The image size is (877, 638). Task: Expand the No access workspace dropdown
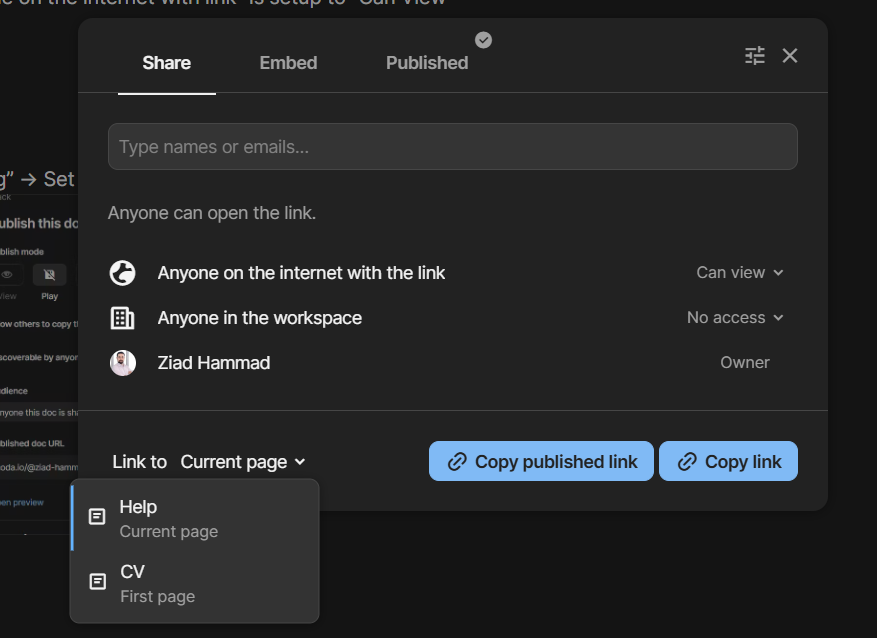pos(735,318)
